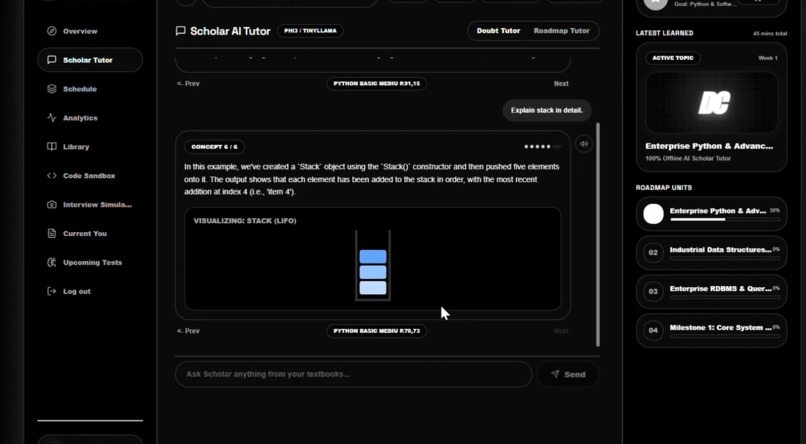Image resolution: width=806 pixels, height=444 pixels.
Task: Click Next above the Explain stack message
Action: pyautogui.click(x=561, y=83)
